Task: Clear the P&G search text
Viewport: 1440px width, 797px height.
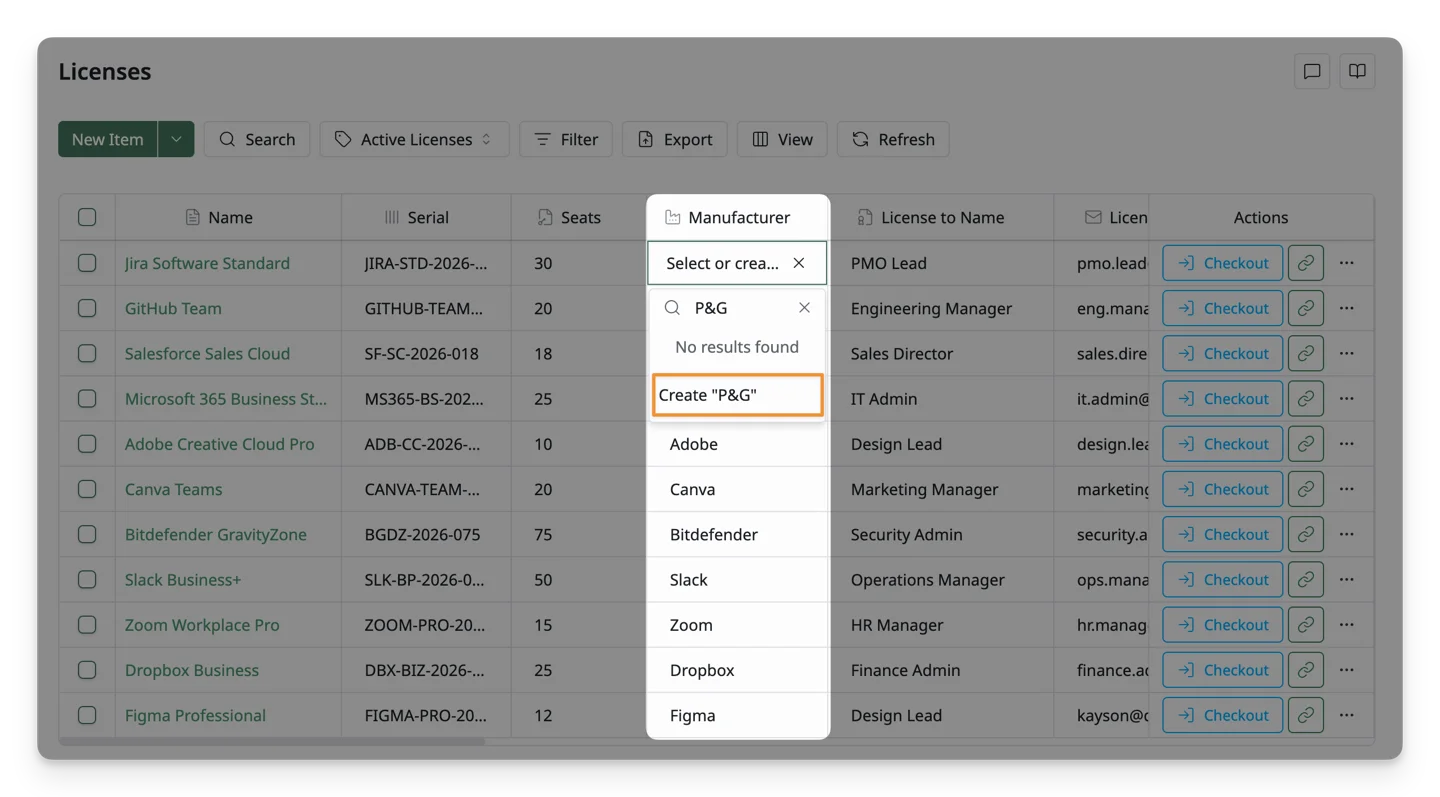Action: (804, 308)
